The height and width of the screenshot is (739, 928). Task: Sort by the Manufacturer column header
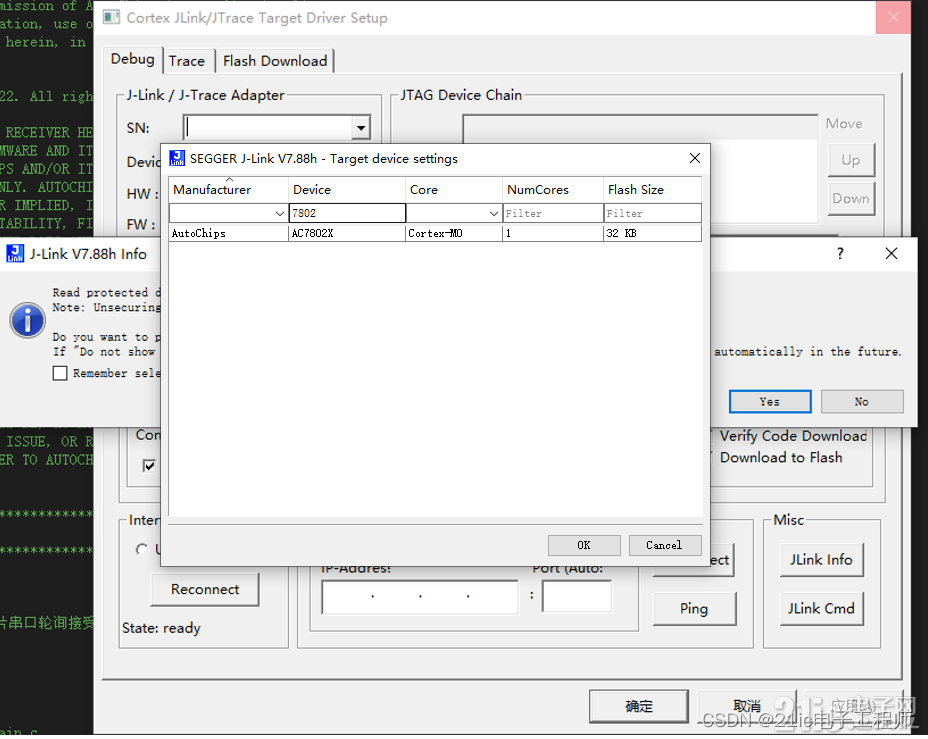pos(228,189)
